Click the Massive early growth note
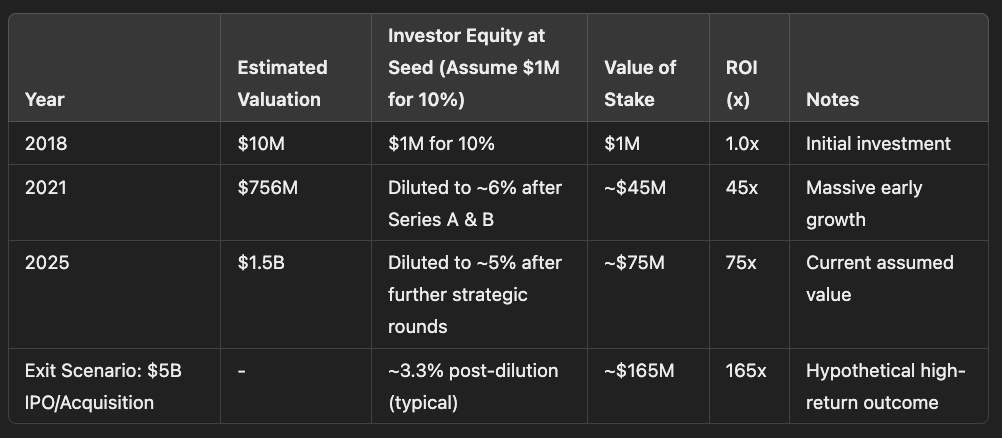The width and height of the screenshot is (1002, 438). coord(864,203)
